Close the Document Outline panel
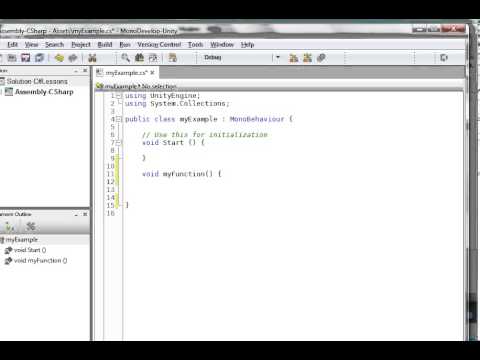This screenshot has width=480, height=360. tap(85, 214)
